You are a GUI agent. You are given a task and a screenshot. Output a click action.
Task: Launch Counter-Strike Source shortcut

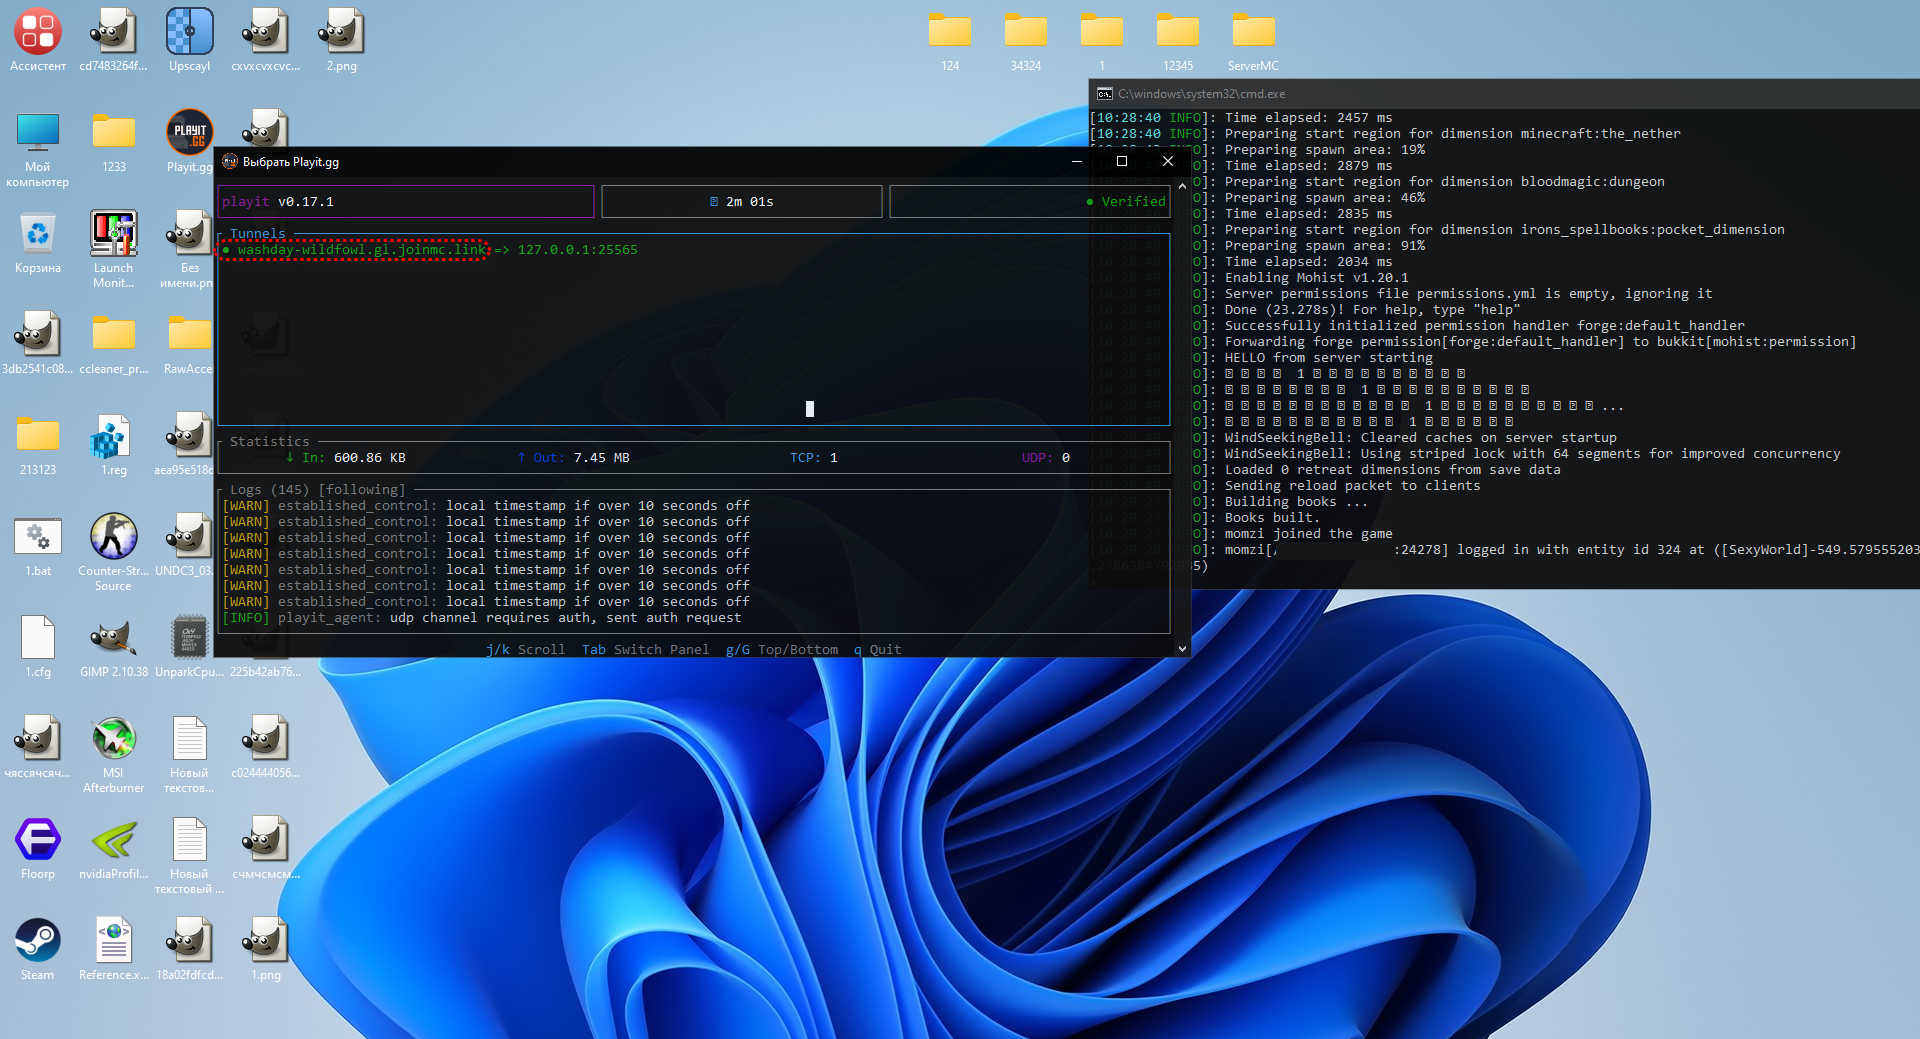(113, 538)
